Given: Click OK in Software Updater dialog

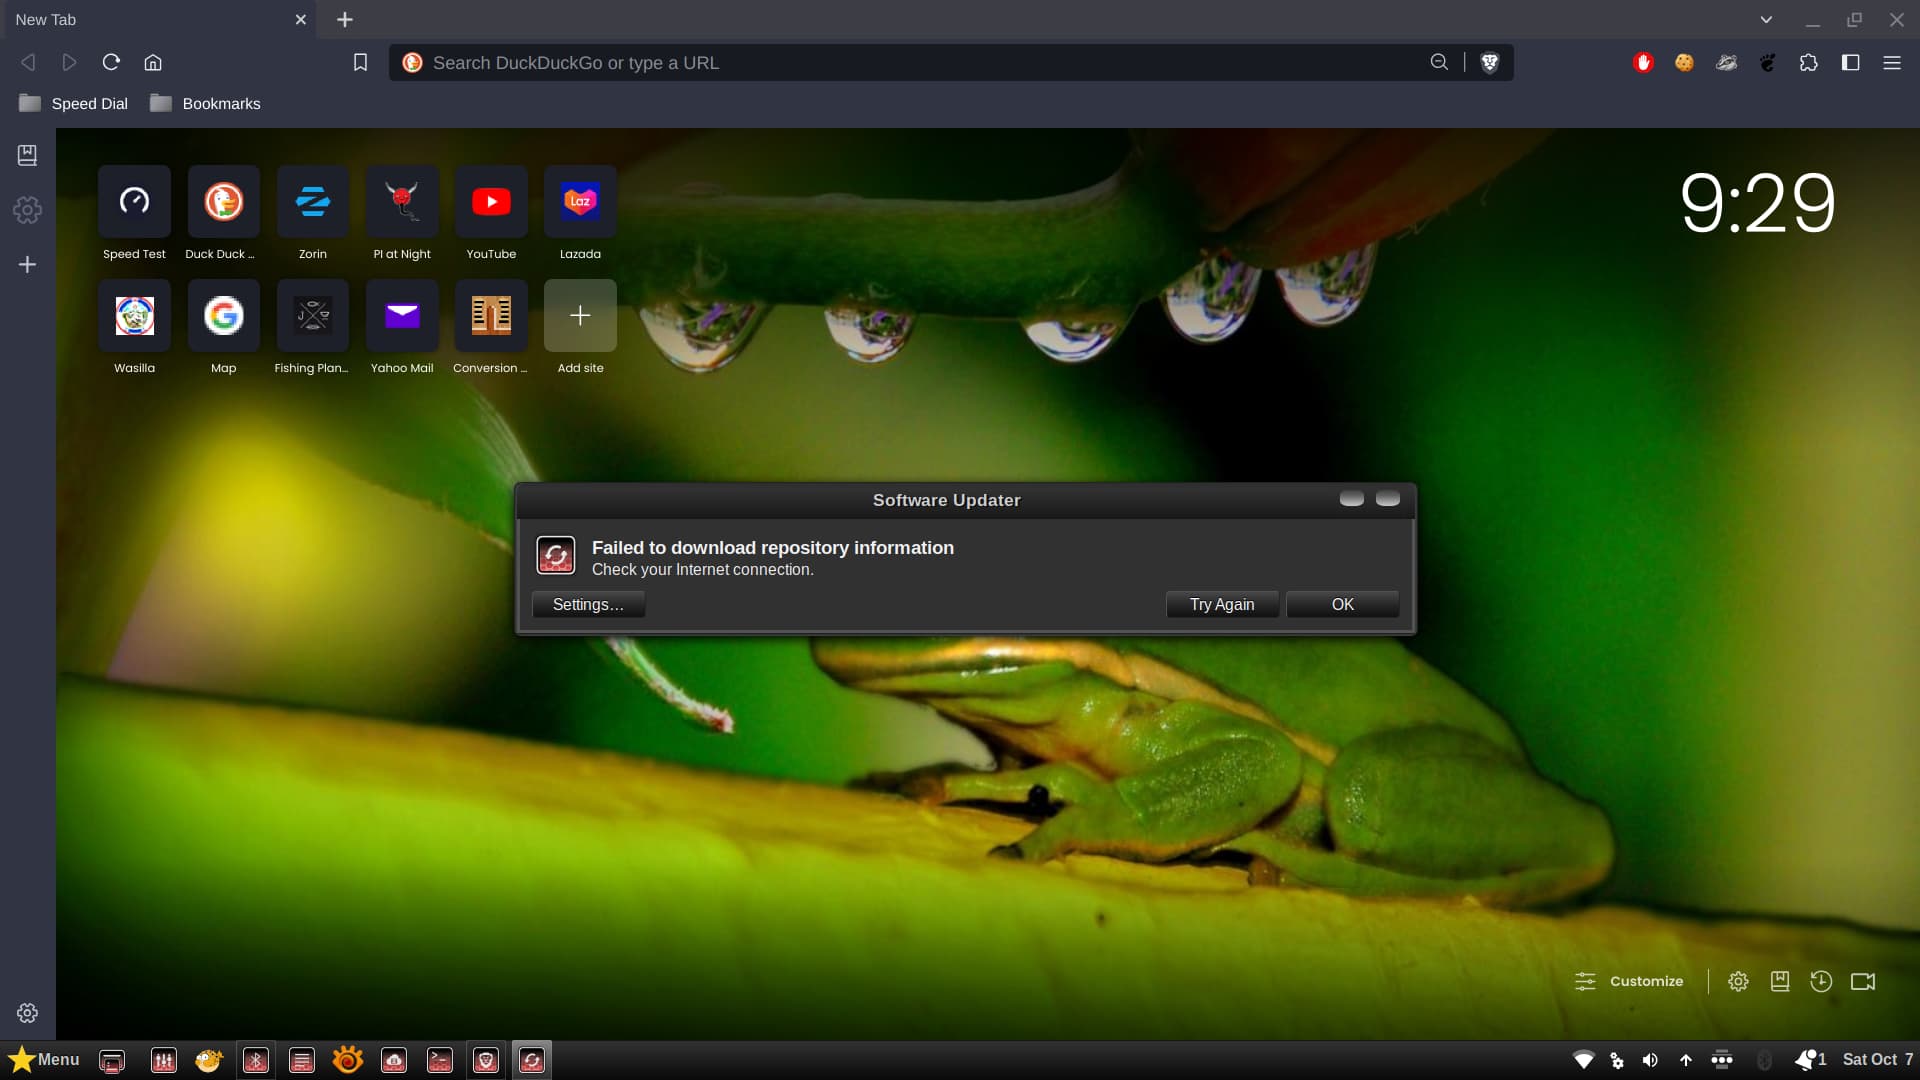Looking at the screenshot, I should click(1342, 604).
